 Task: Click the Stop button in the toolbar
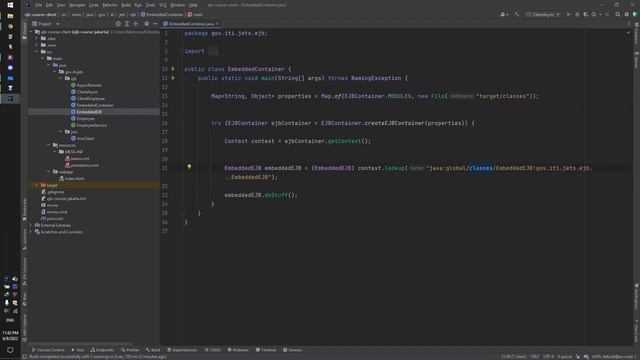(607, 14)
